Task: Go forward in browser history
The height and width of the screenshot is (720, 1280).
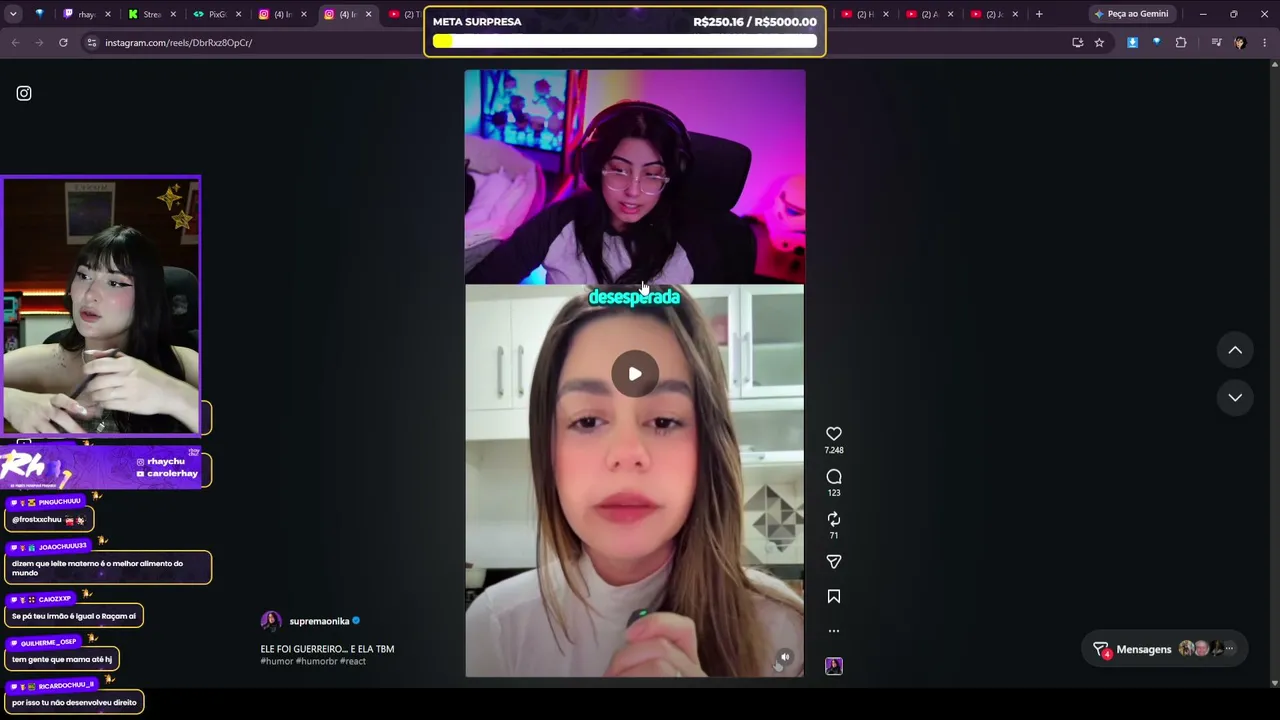Action: [x=39, y=43]
